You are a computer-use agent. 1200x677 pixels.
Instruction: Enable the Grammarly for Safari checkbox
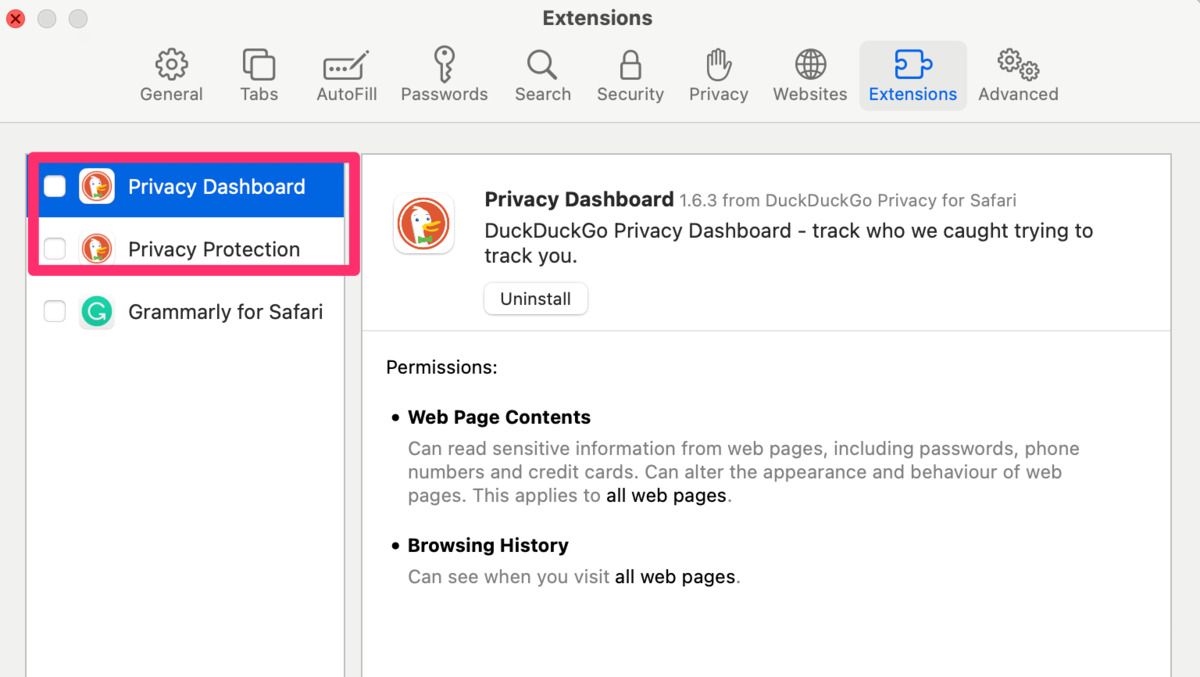click(55, 312)
